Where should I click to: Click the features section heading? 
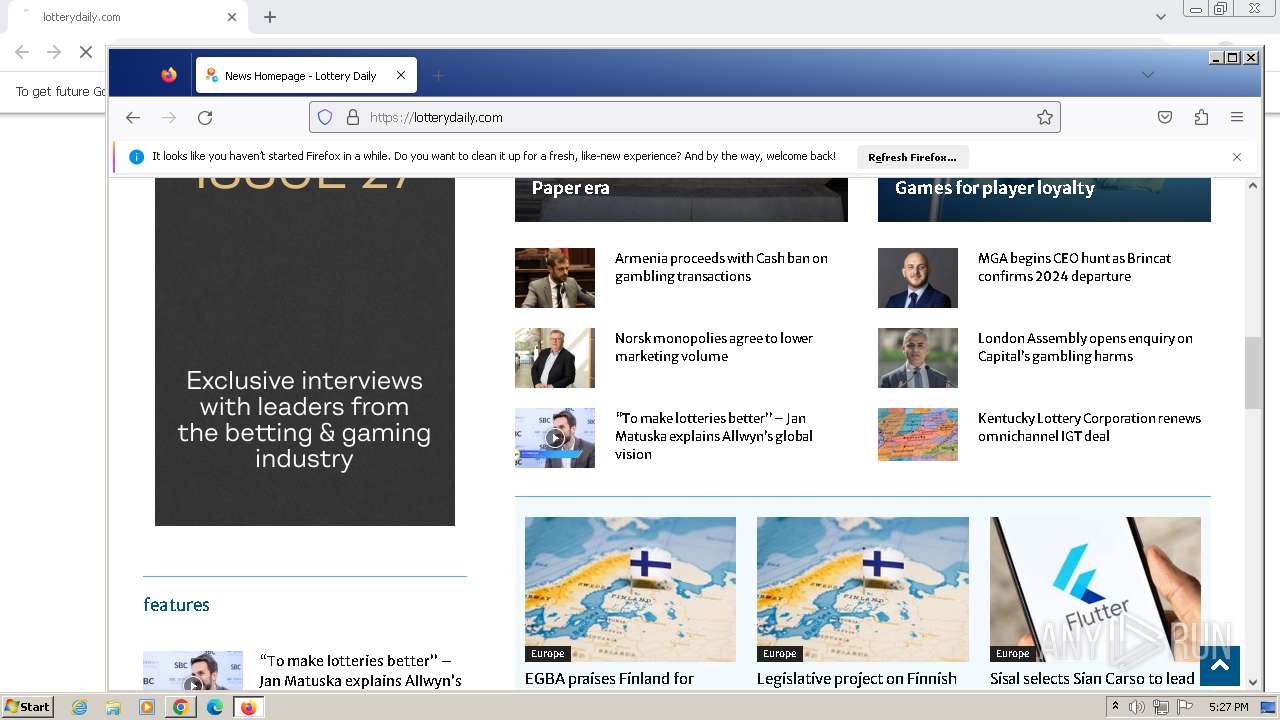(x=176, y=604)
